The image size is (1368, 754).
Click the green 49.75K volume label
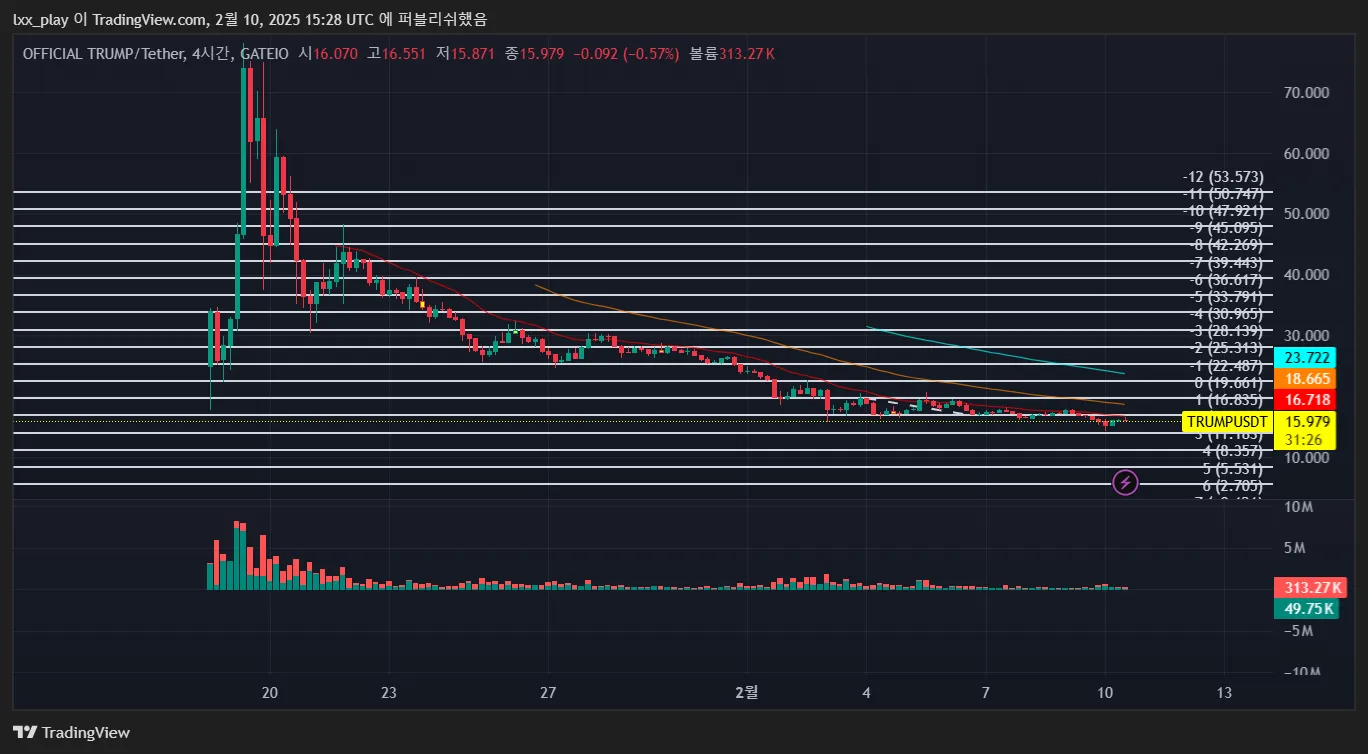[1306, 609]
